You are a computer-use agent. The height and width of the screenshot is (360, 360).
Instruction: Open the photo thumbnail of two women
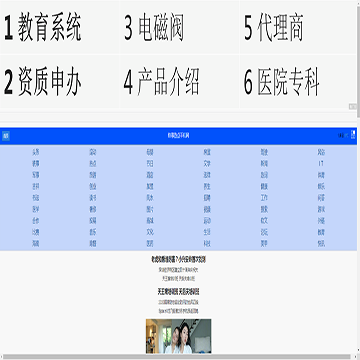(x=179, y=336)
